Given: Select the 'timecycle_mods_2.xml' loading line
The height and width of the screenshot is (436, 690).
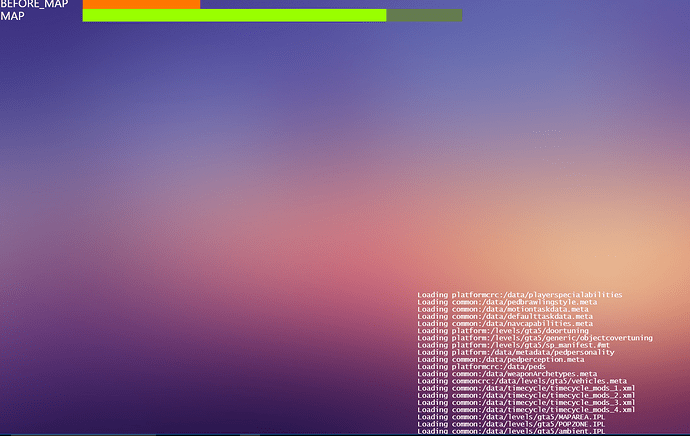Looking at the screenshot, I should pos(526,395).
